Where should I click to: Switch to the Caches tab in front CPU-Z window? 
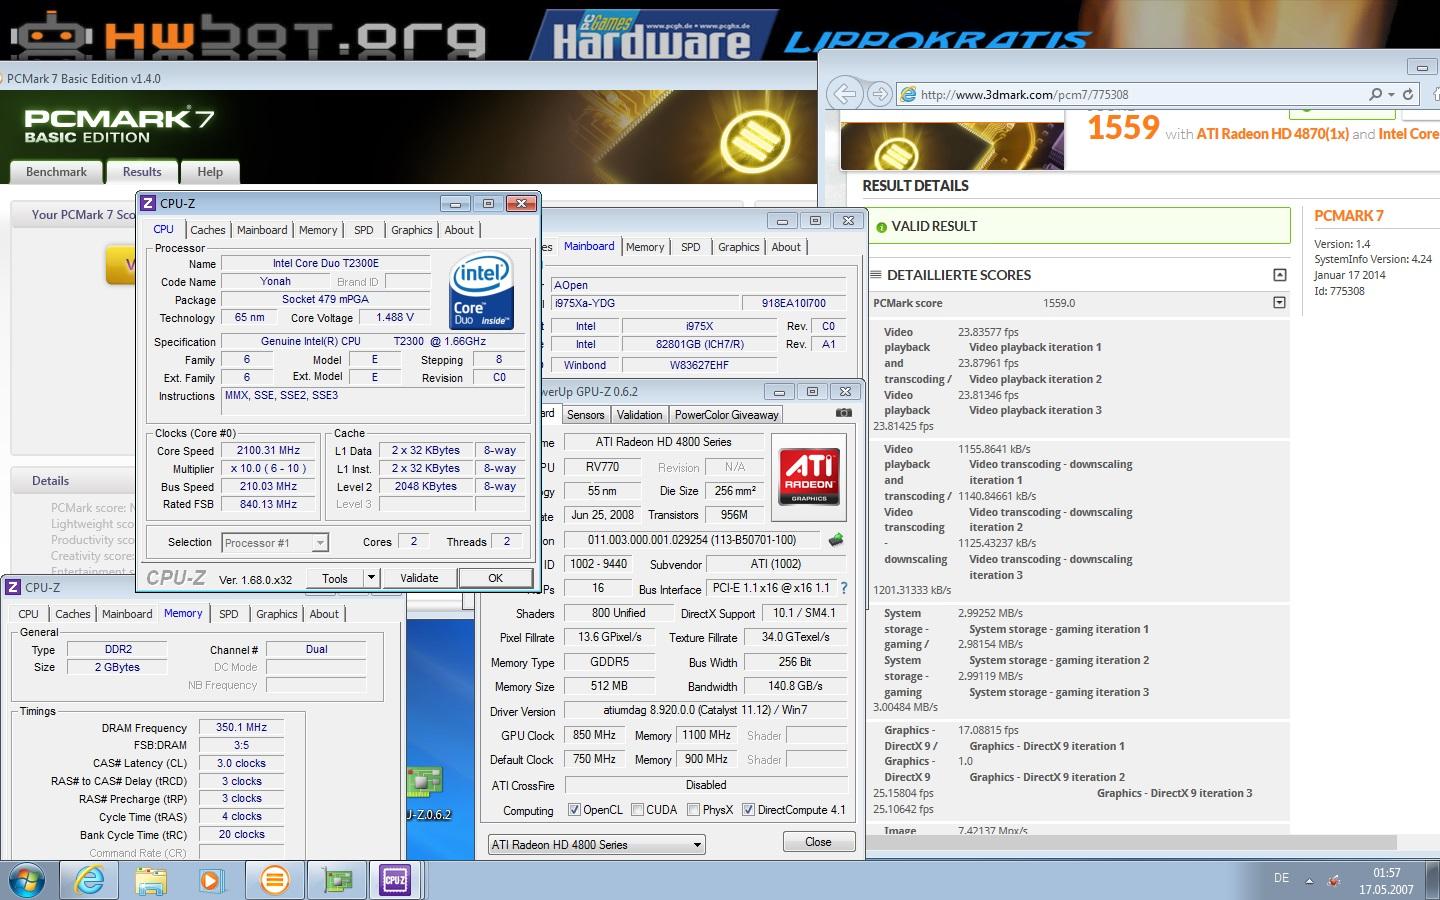pos(208,230)
